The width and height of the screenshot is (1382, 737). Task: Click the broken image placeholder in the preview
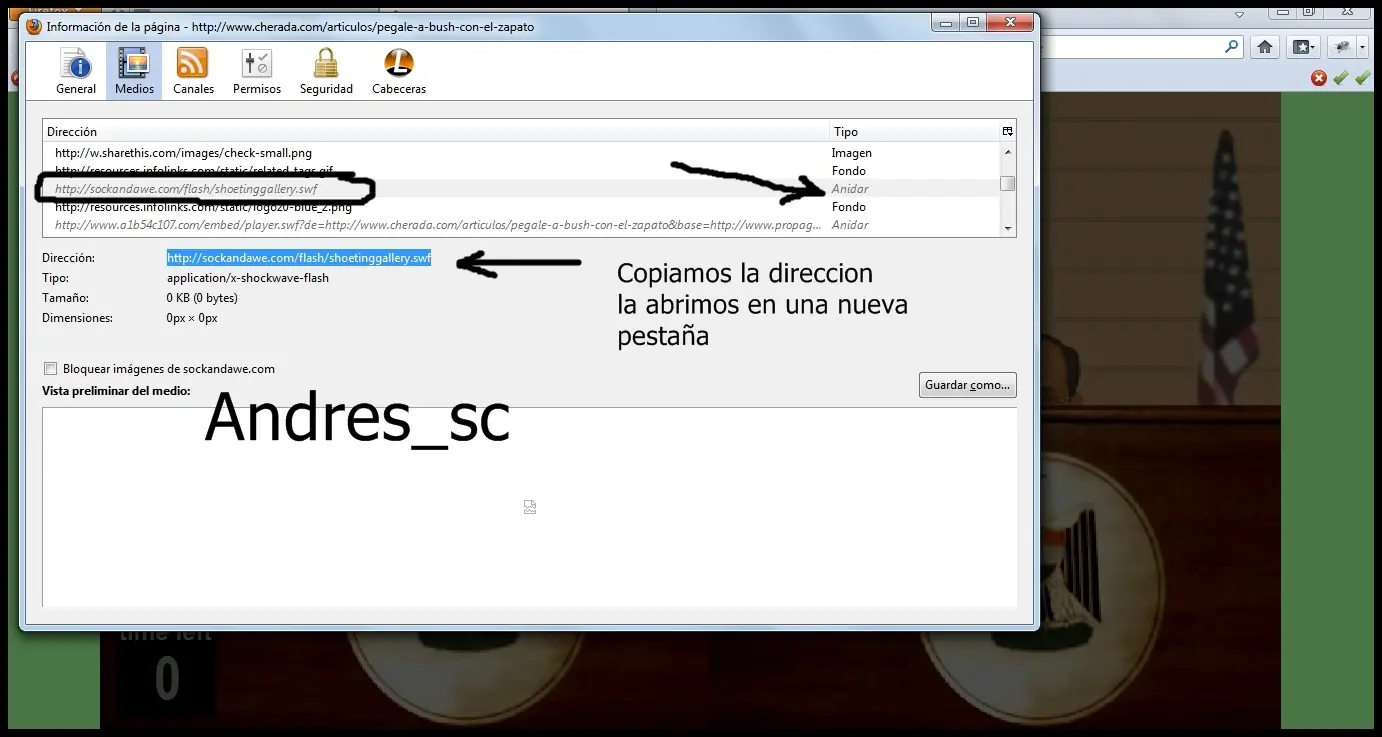[530, 507]
